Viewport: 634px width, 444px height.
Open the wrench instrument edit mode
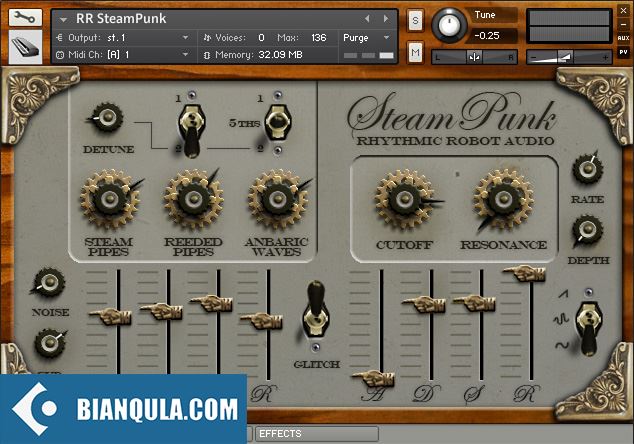25,17
